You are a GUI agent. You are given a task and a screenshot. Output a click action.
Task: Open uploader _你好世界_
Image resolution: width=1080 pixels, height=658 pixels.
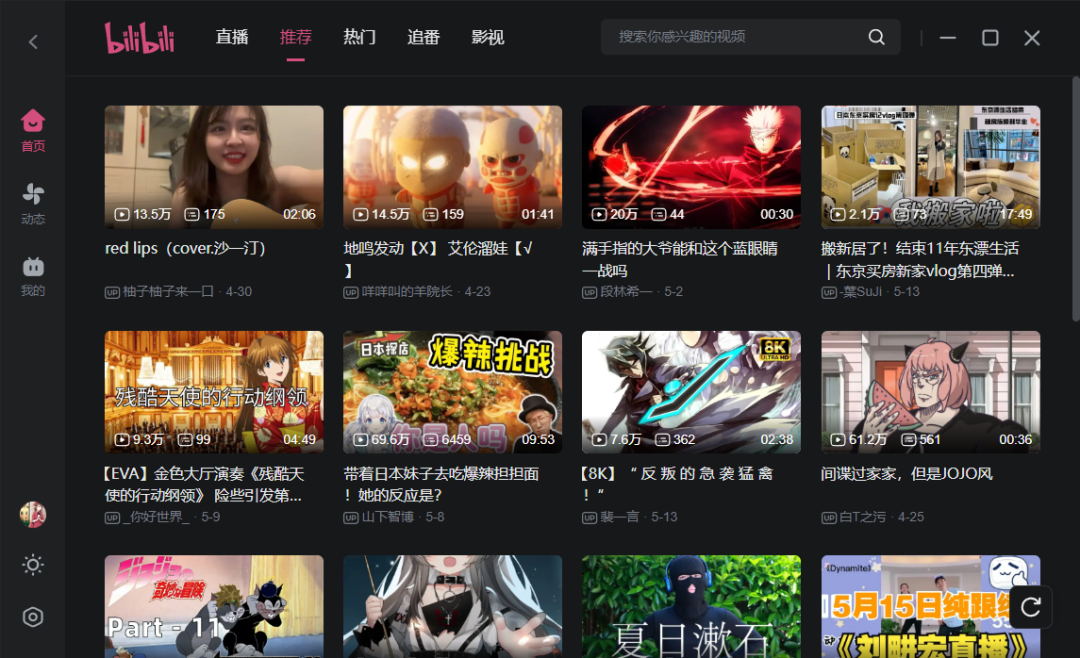tap(156, 517)
